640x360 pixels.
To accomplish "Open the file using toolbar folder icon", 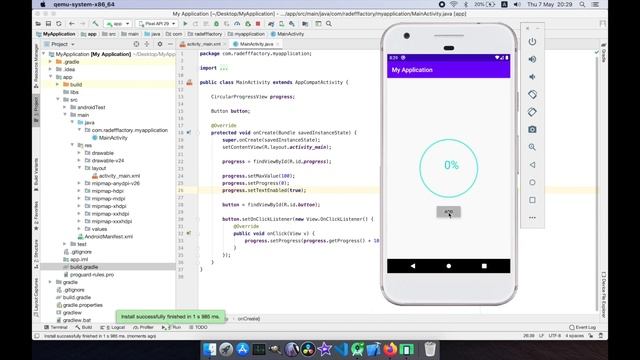I will tap(38, 24).
